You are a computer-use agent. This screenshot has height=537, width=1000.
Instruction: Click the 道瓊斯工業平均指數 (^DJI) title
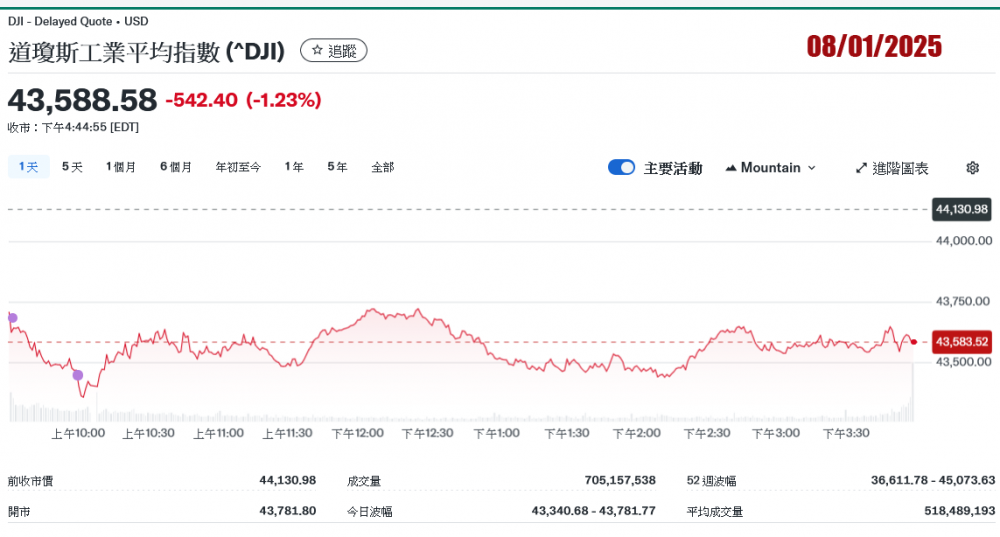click(147, 52)
